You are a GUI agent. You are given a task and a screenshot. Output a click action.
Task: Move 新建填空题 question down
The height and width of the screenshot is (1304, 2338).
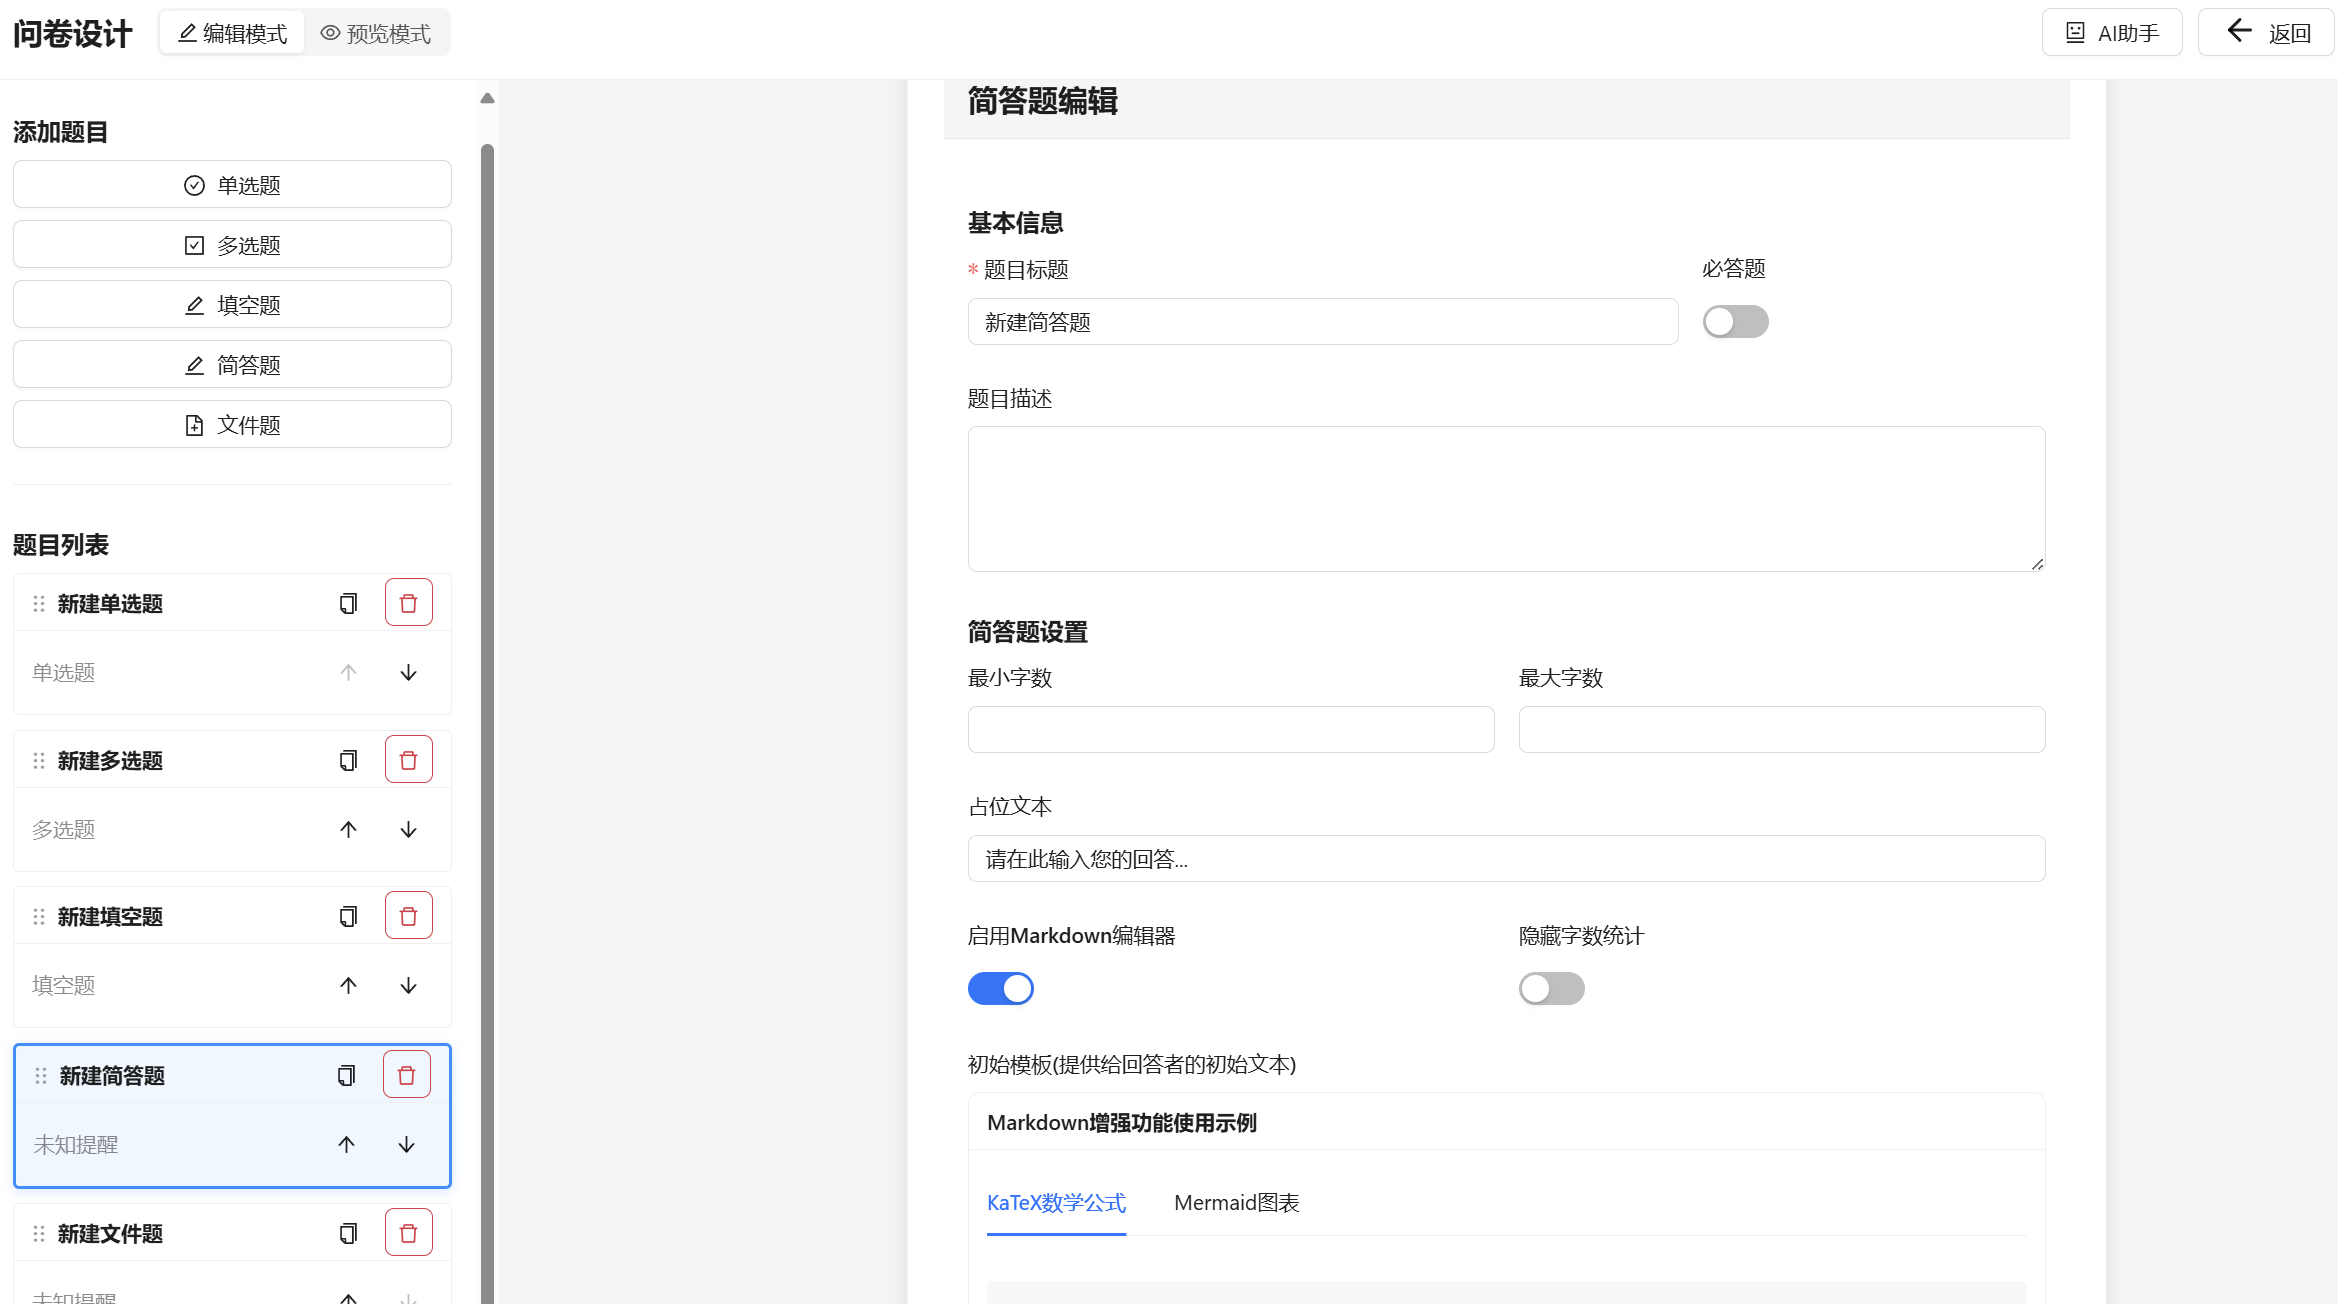pos(408,986)
